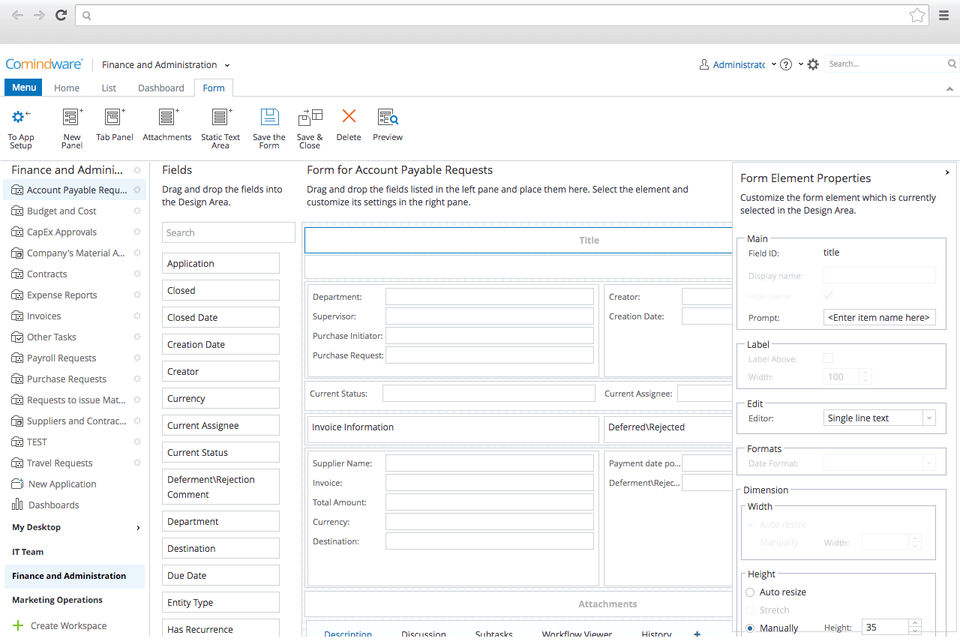Viewport: 960px width, 644px height.
Task: Select the Current Assignee field item
Action: coord(220,425)
